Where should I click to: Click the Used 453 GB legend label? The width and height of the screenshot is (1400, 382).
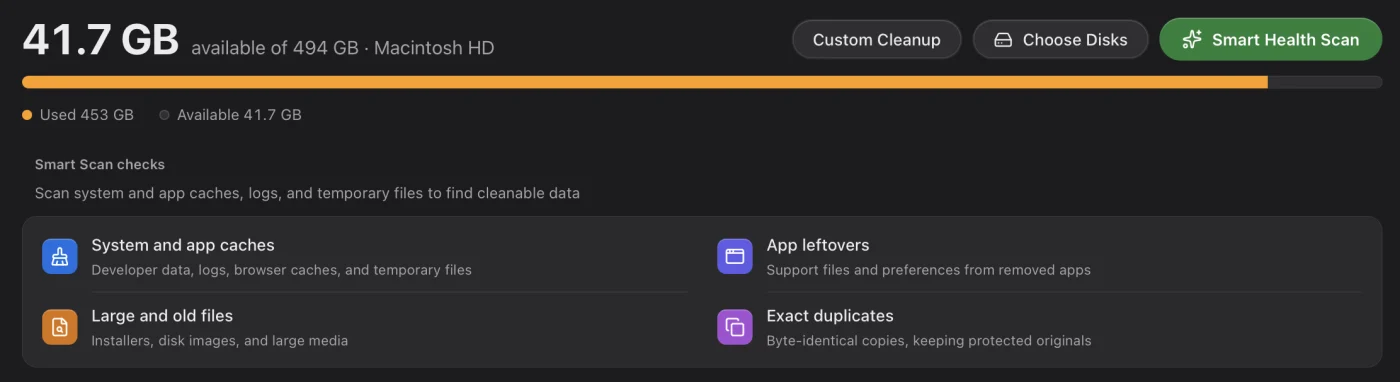87,115
